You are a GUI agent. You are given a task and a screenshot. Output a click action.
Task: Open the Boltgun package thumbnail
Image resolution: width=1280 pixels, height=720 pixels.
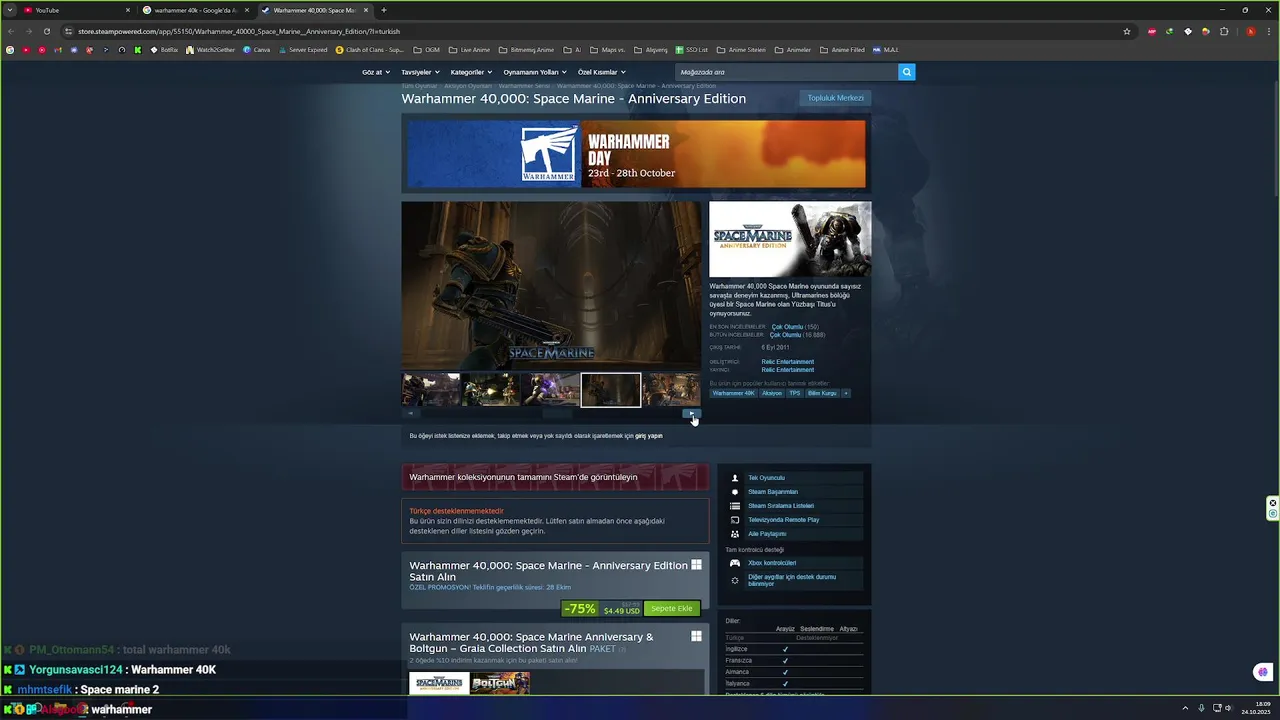(x=500, y=683)
